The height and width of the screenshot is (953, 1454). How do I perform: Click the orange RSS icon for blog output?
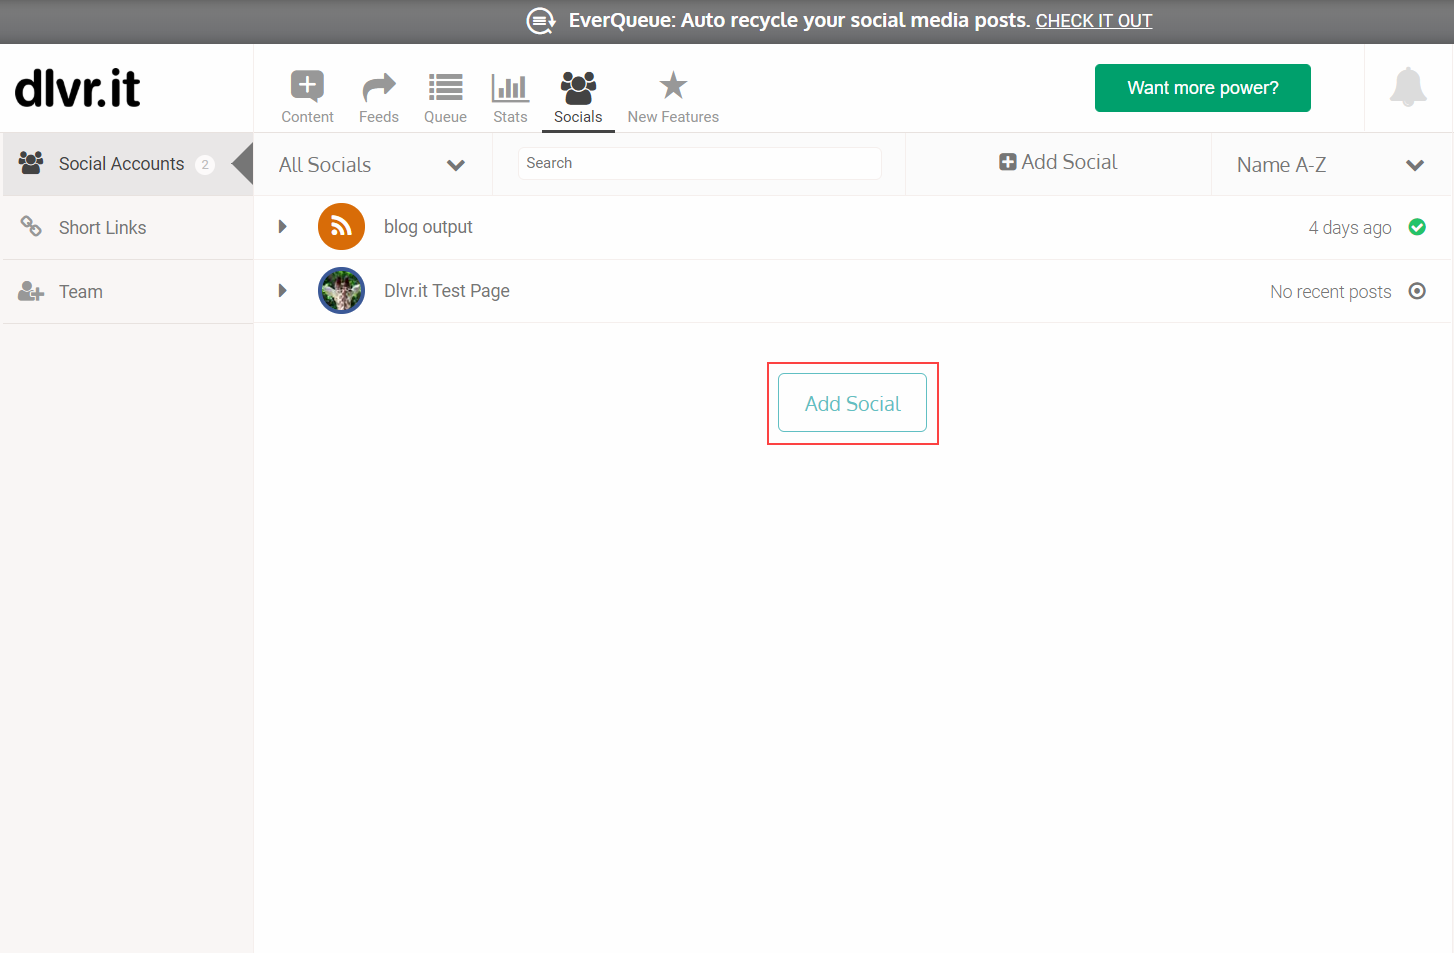point(341,227)
